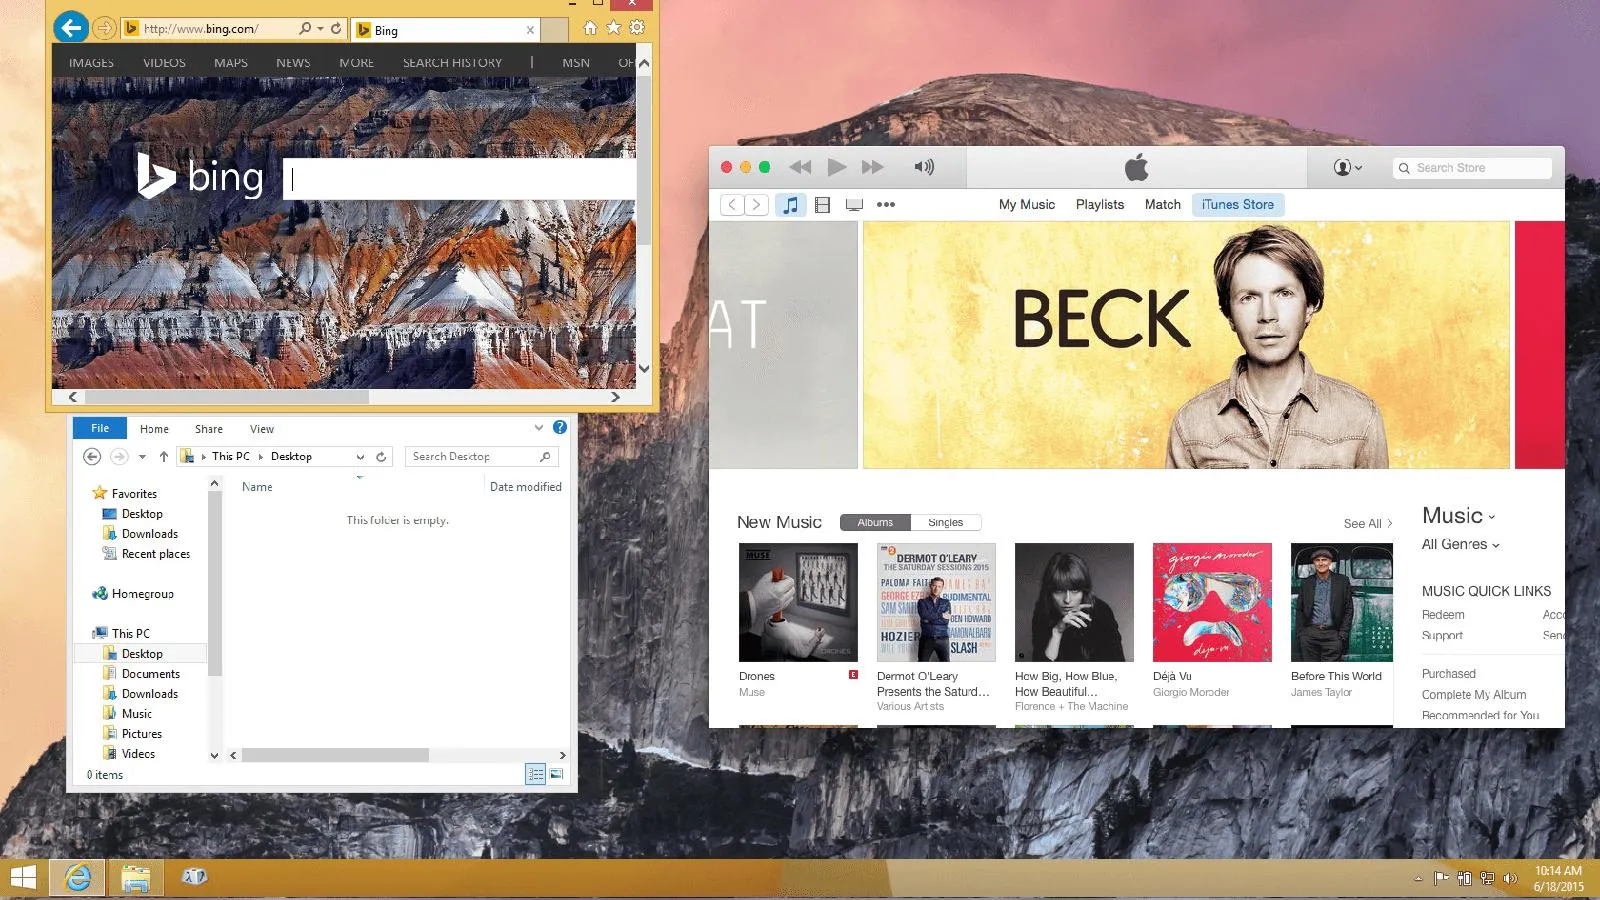Collapse the File Explorer ribbon chevron
This screenshot has width=1600, height=900.
539,427
